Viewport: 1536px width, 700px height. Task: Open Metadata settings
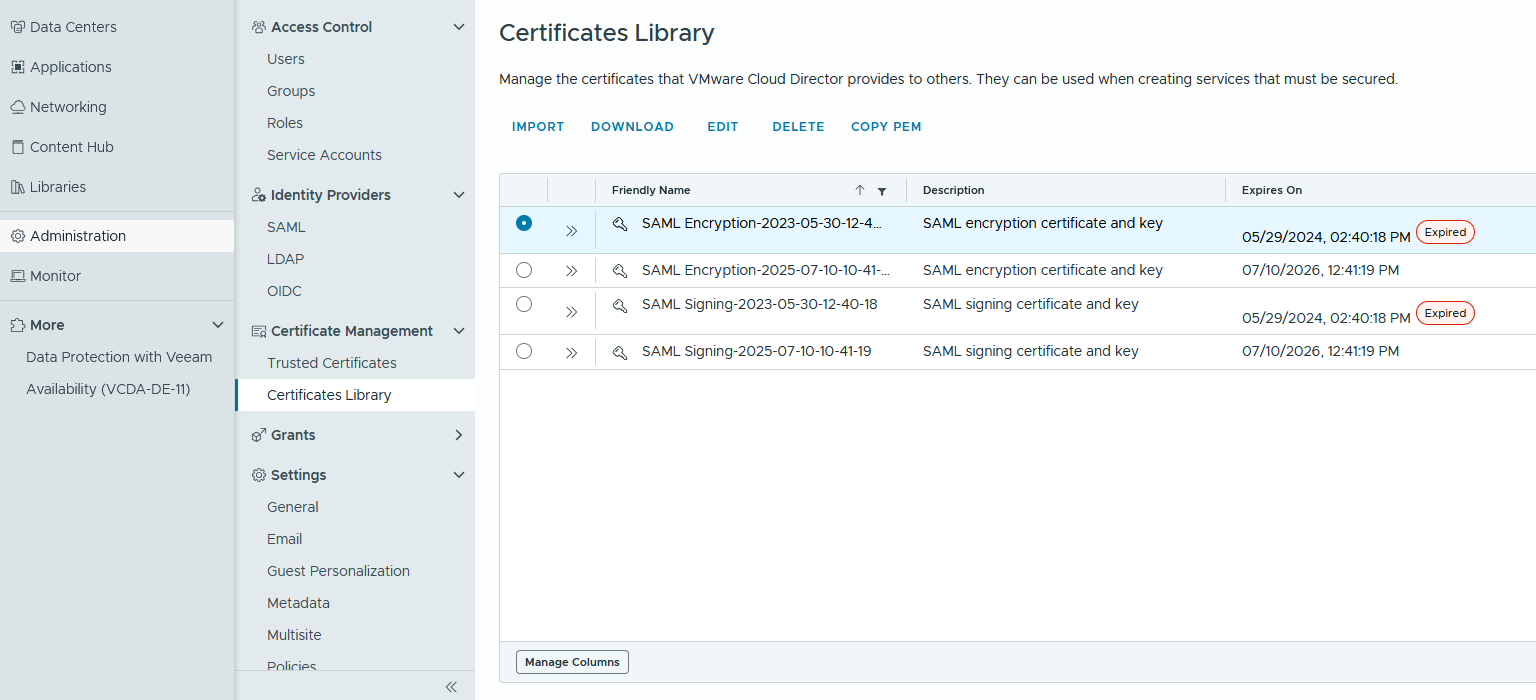(298, 603)
